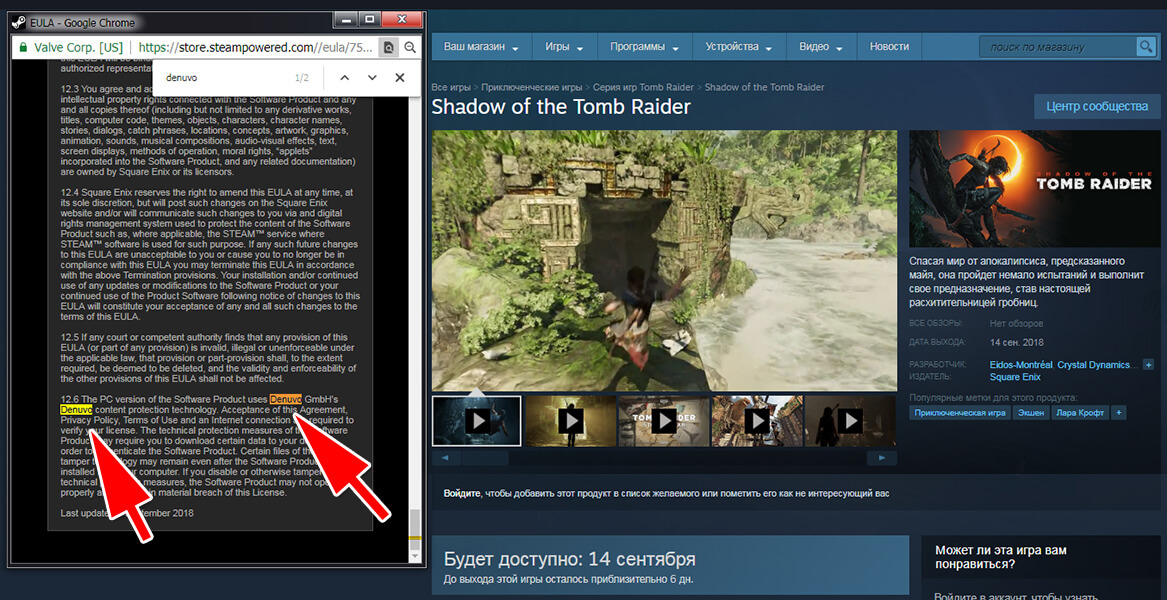Open 'Shadow of the Tomb Raider' breadcrumb link

[764, 87]
